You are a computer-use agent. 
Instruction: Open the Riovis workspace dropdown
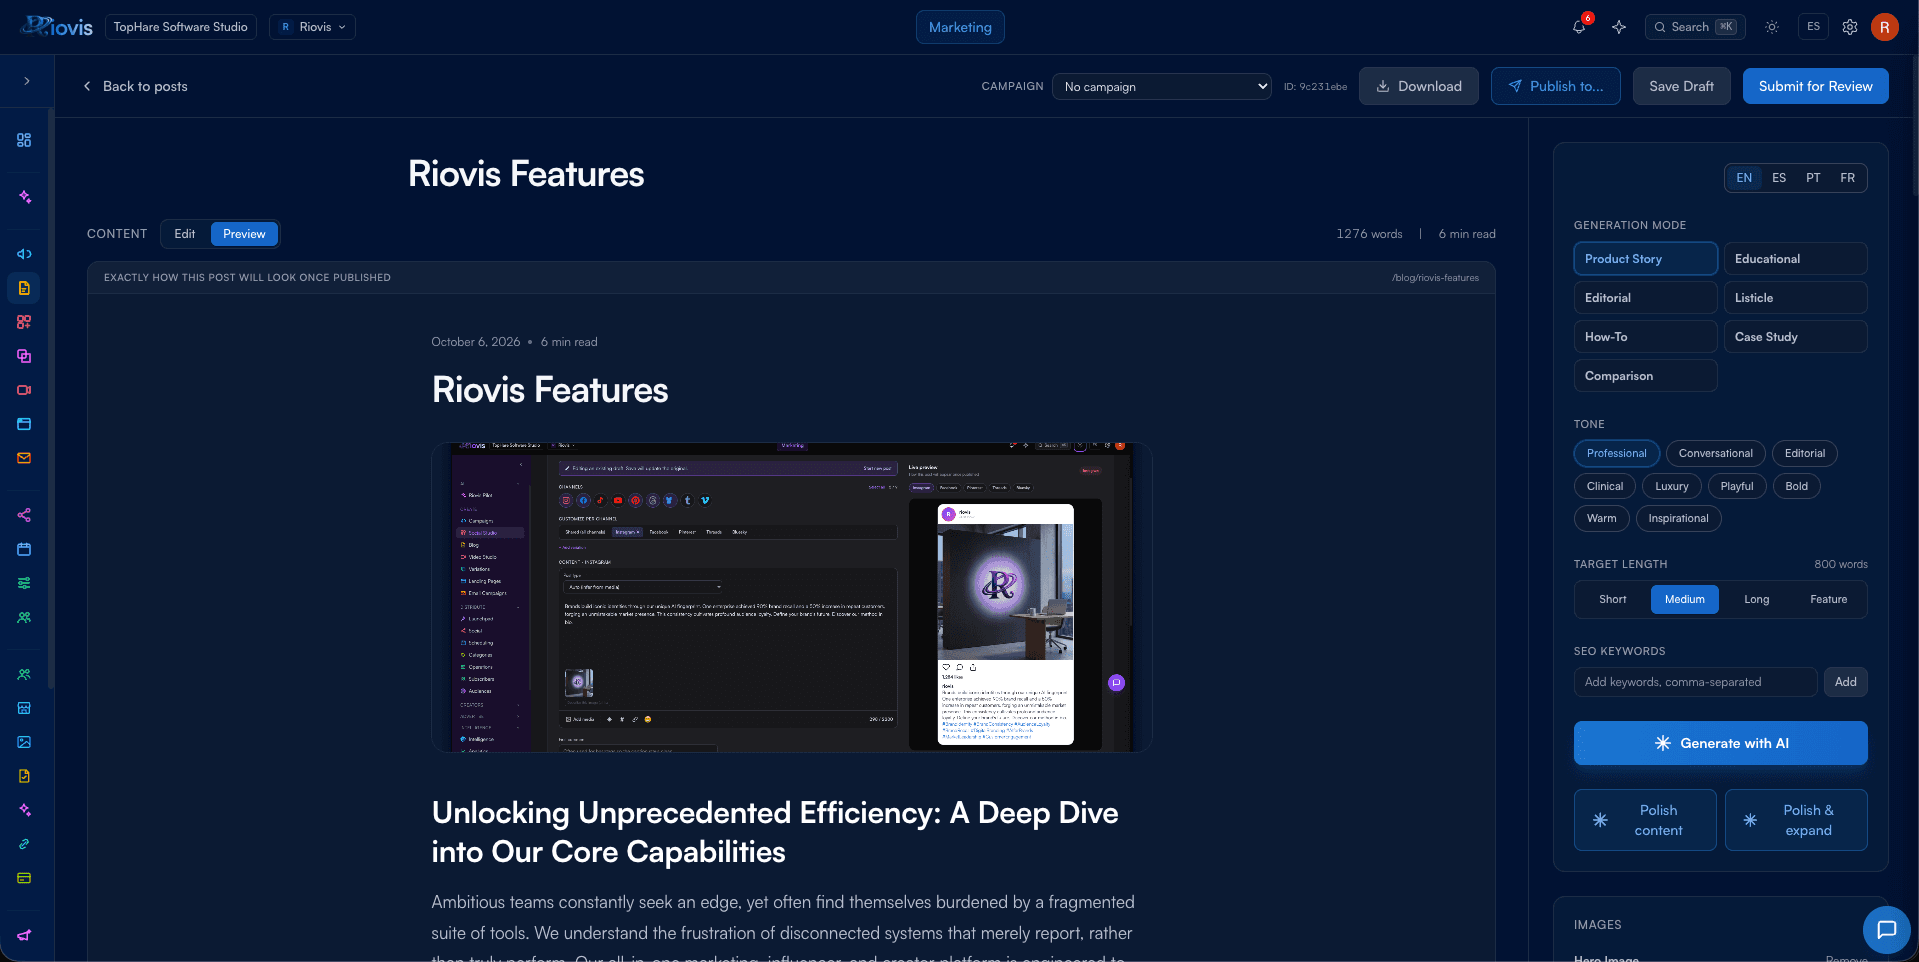tap(312, 27)
